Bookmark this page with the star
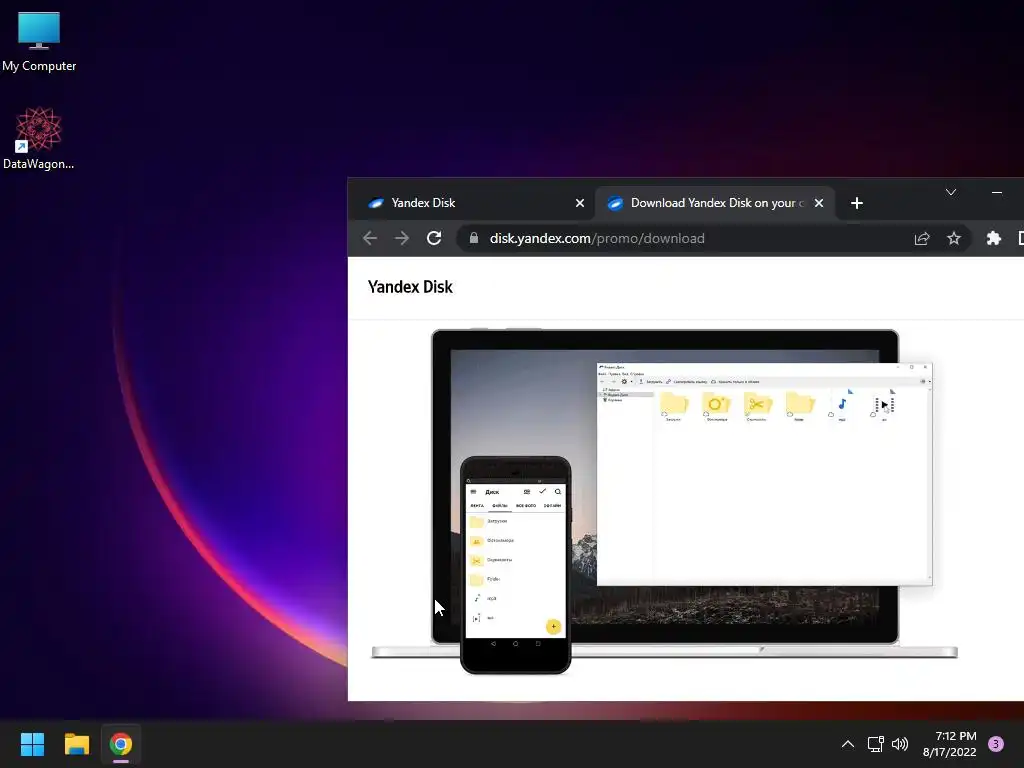The height and width of the screenshot is (768, 1024). (x=954, y=238)
